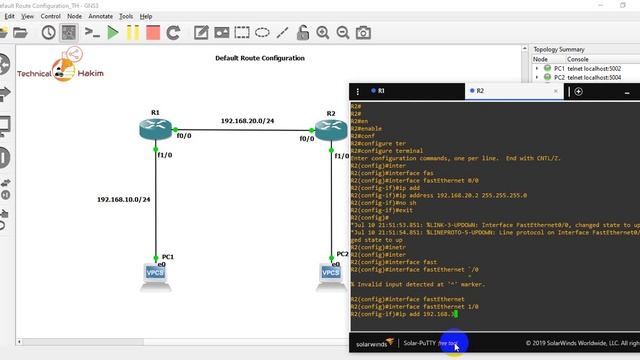Add a note annotation icon
The image size is (640, 360).
(x=201, y=33)
